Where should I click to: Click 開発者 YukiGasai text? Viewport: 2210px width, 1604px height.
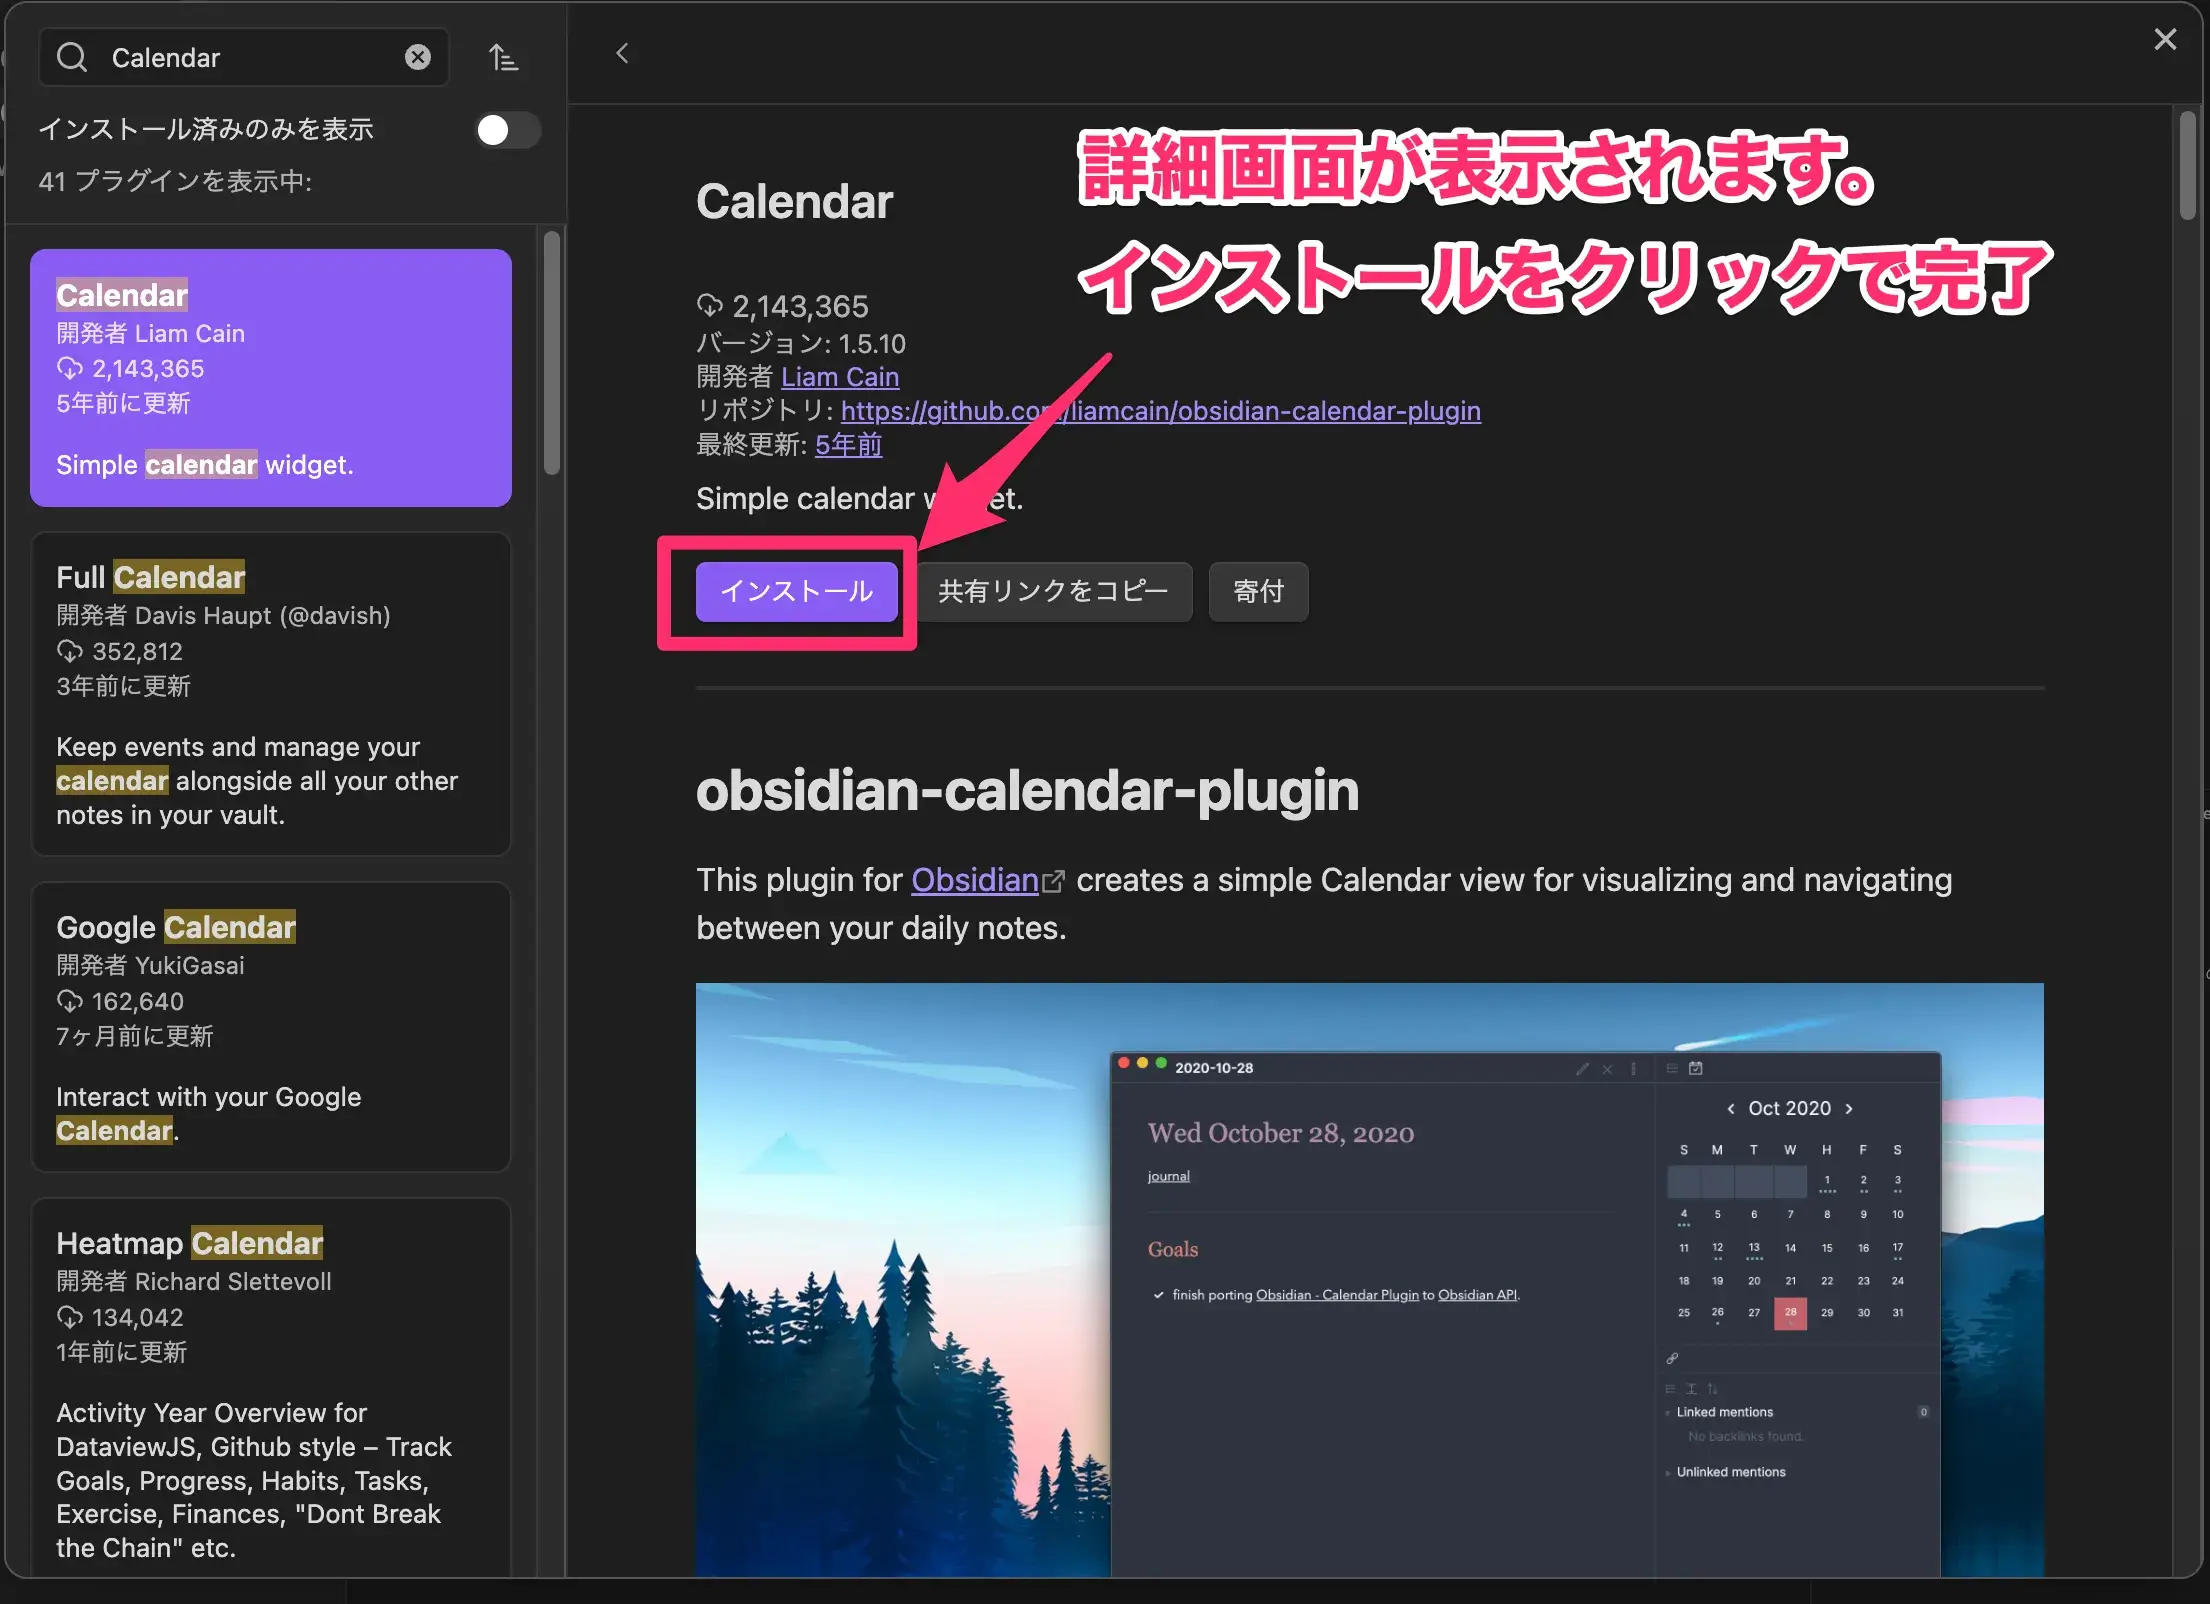150,965
